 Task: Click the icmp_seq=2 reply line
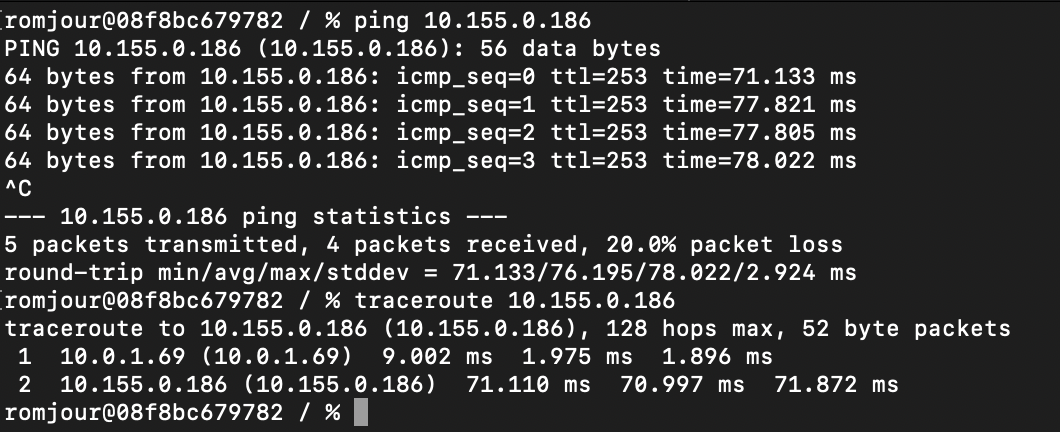[431, 133]
